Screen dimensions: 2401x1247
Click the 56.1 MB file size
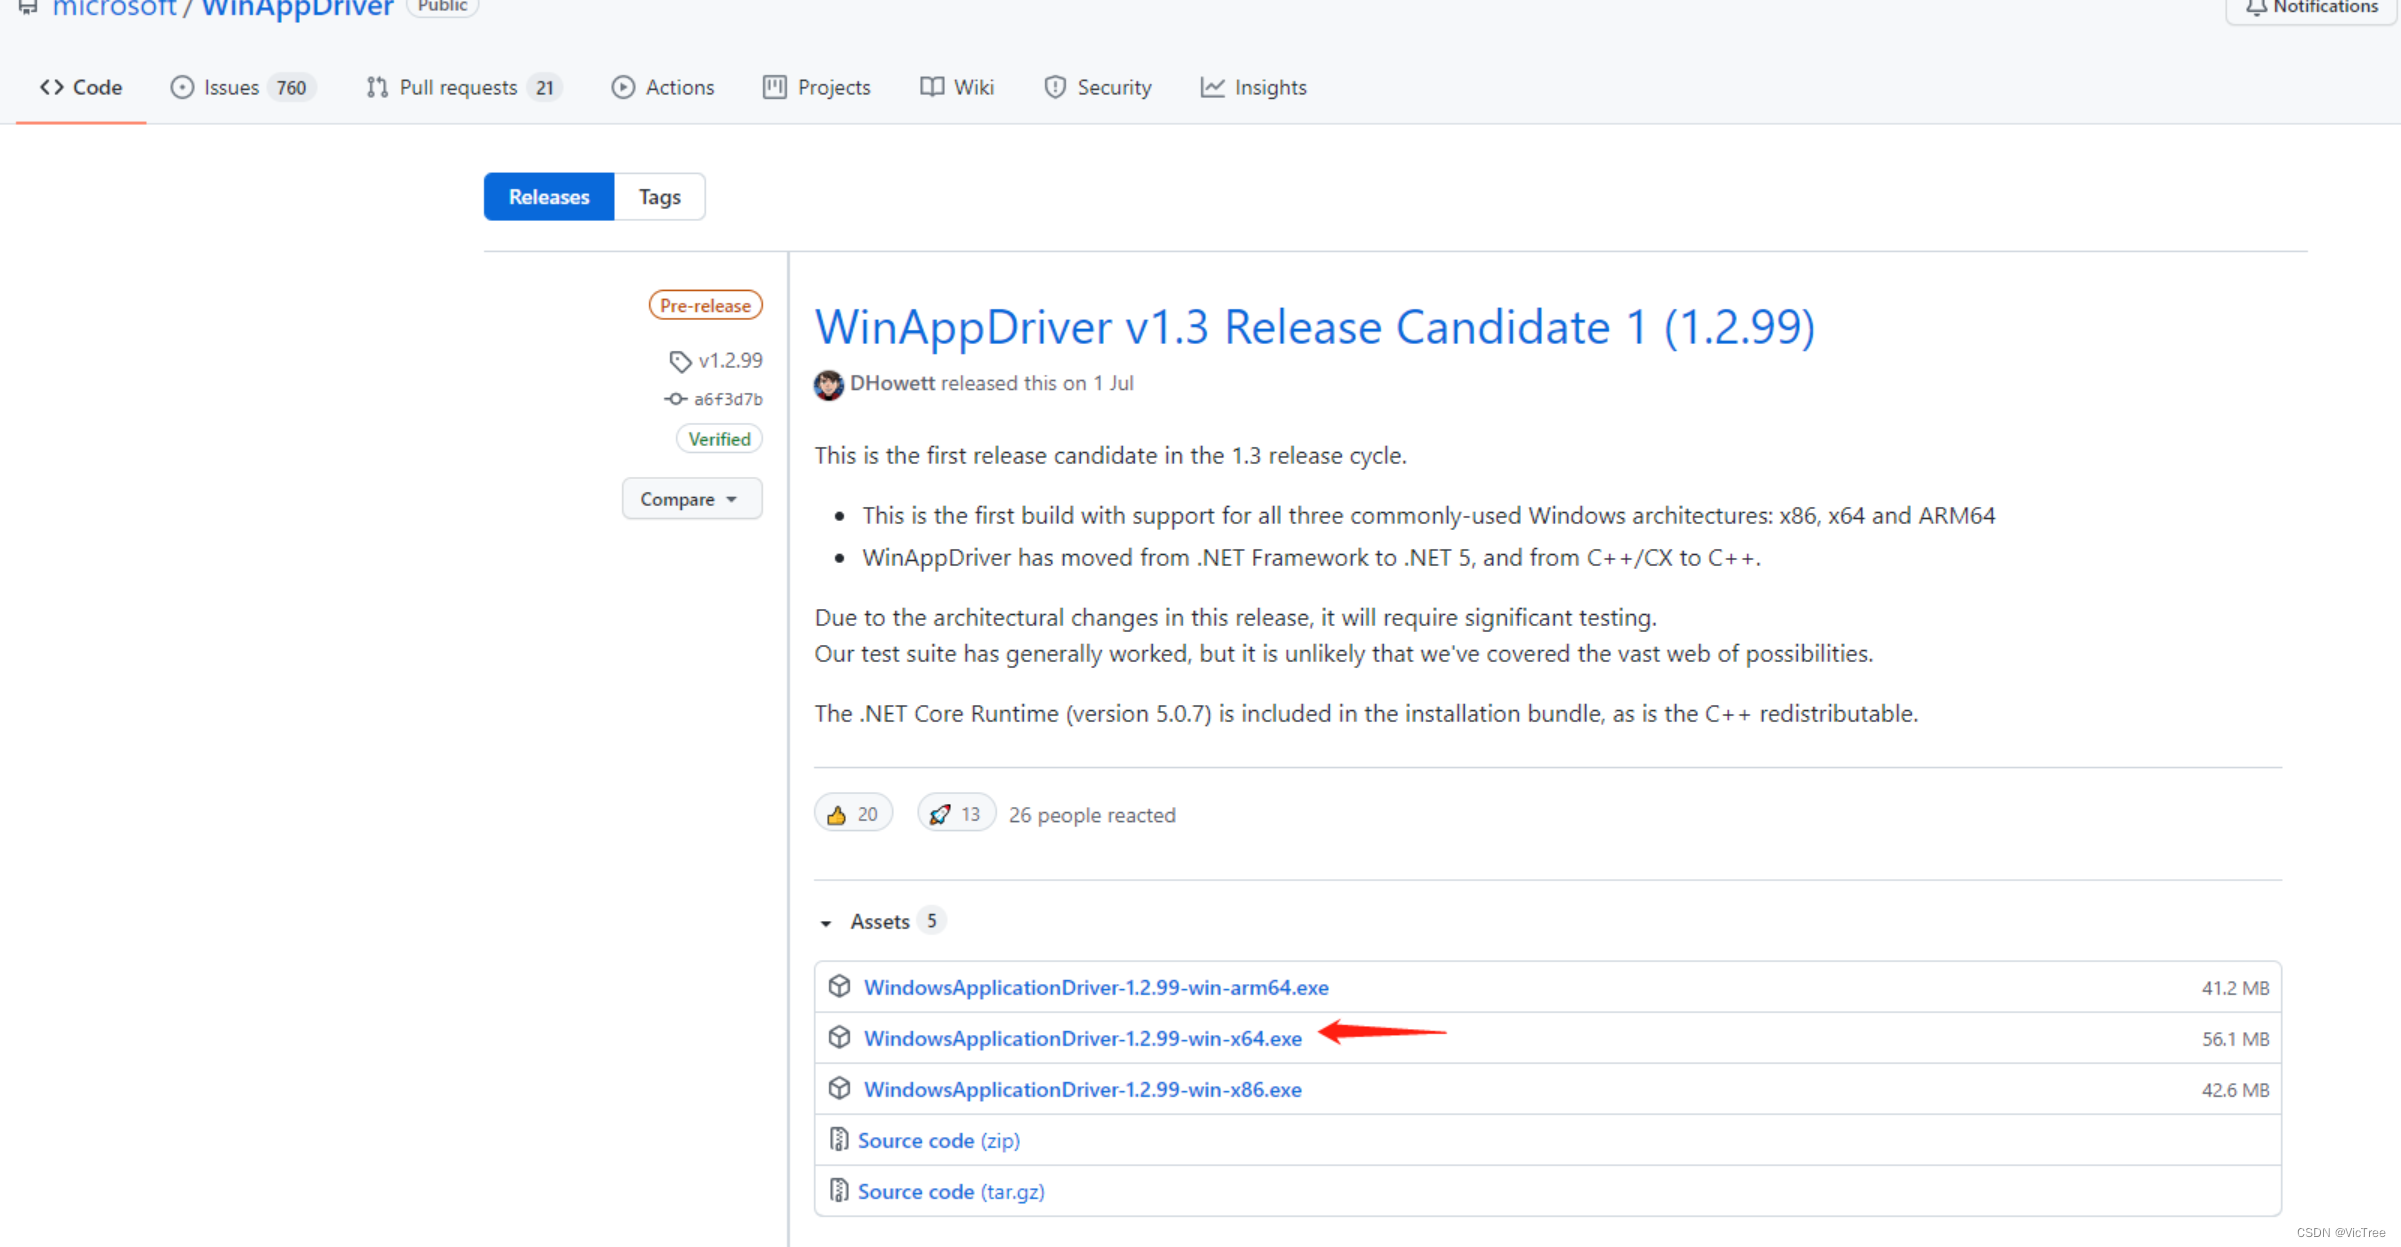[x=2235, y=1039]
